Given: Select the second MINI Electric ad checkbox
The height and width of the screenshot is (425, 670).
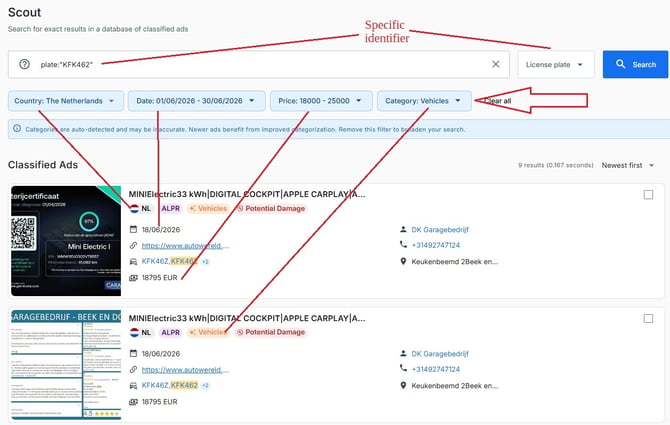Looking at the screenshot, I should 648,319.
